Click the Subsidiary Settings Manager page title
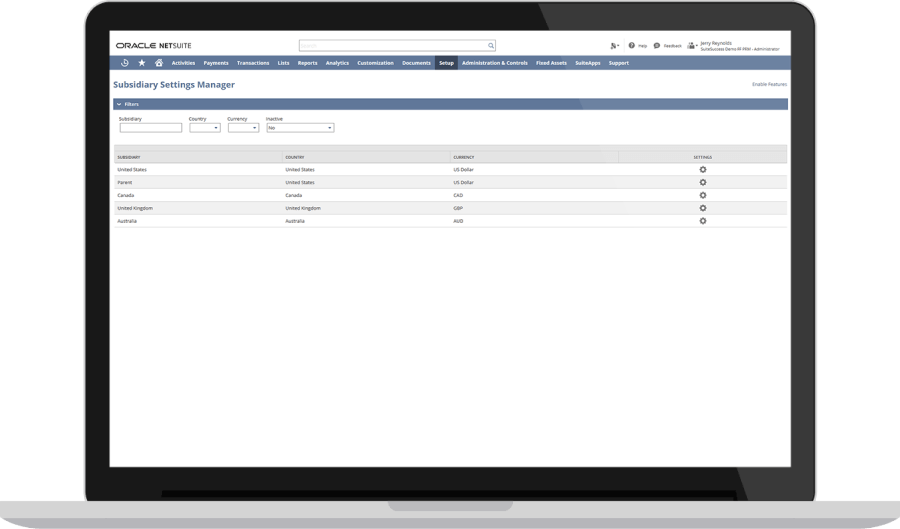 coord(174,85)
